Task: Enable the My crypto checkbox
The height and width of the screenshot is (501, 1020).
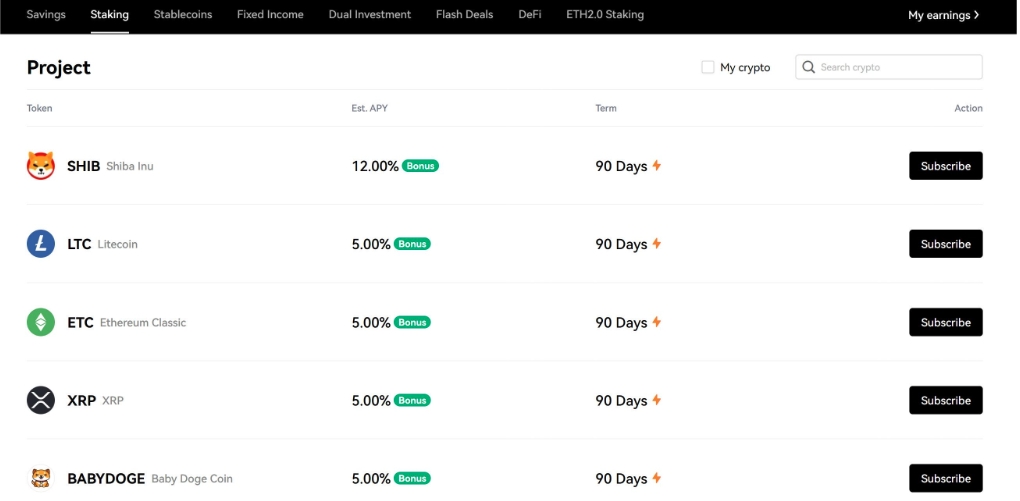Action: tap(708, 67)
